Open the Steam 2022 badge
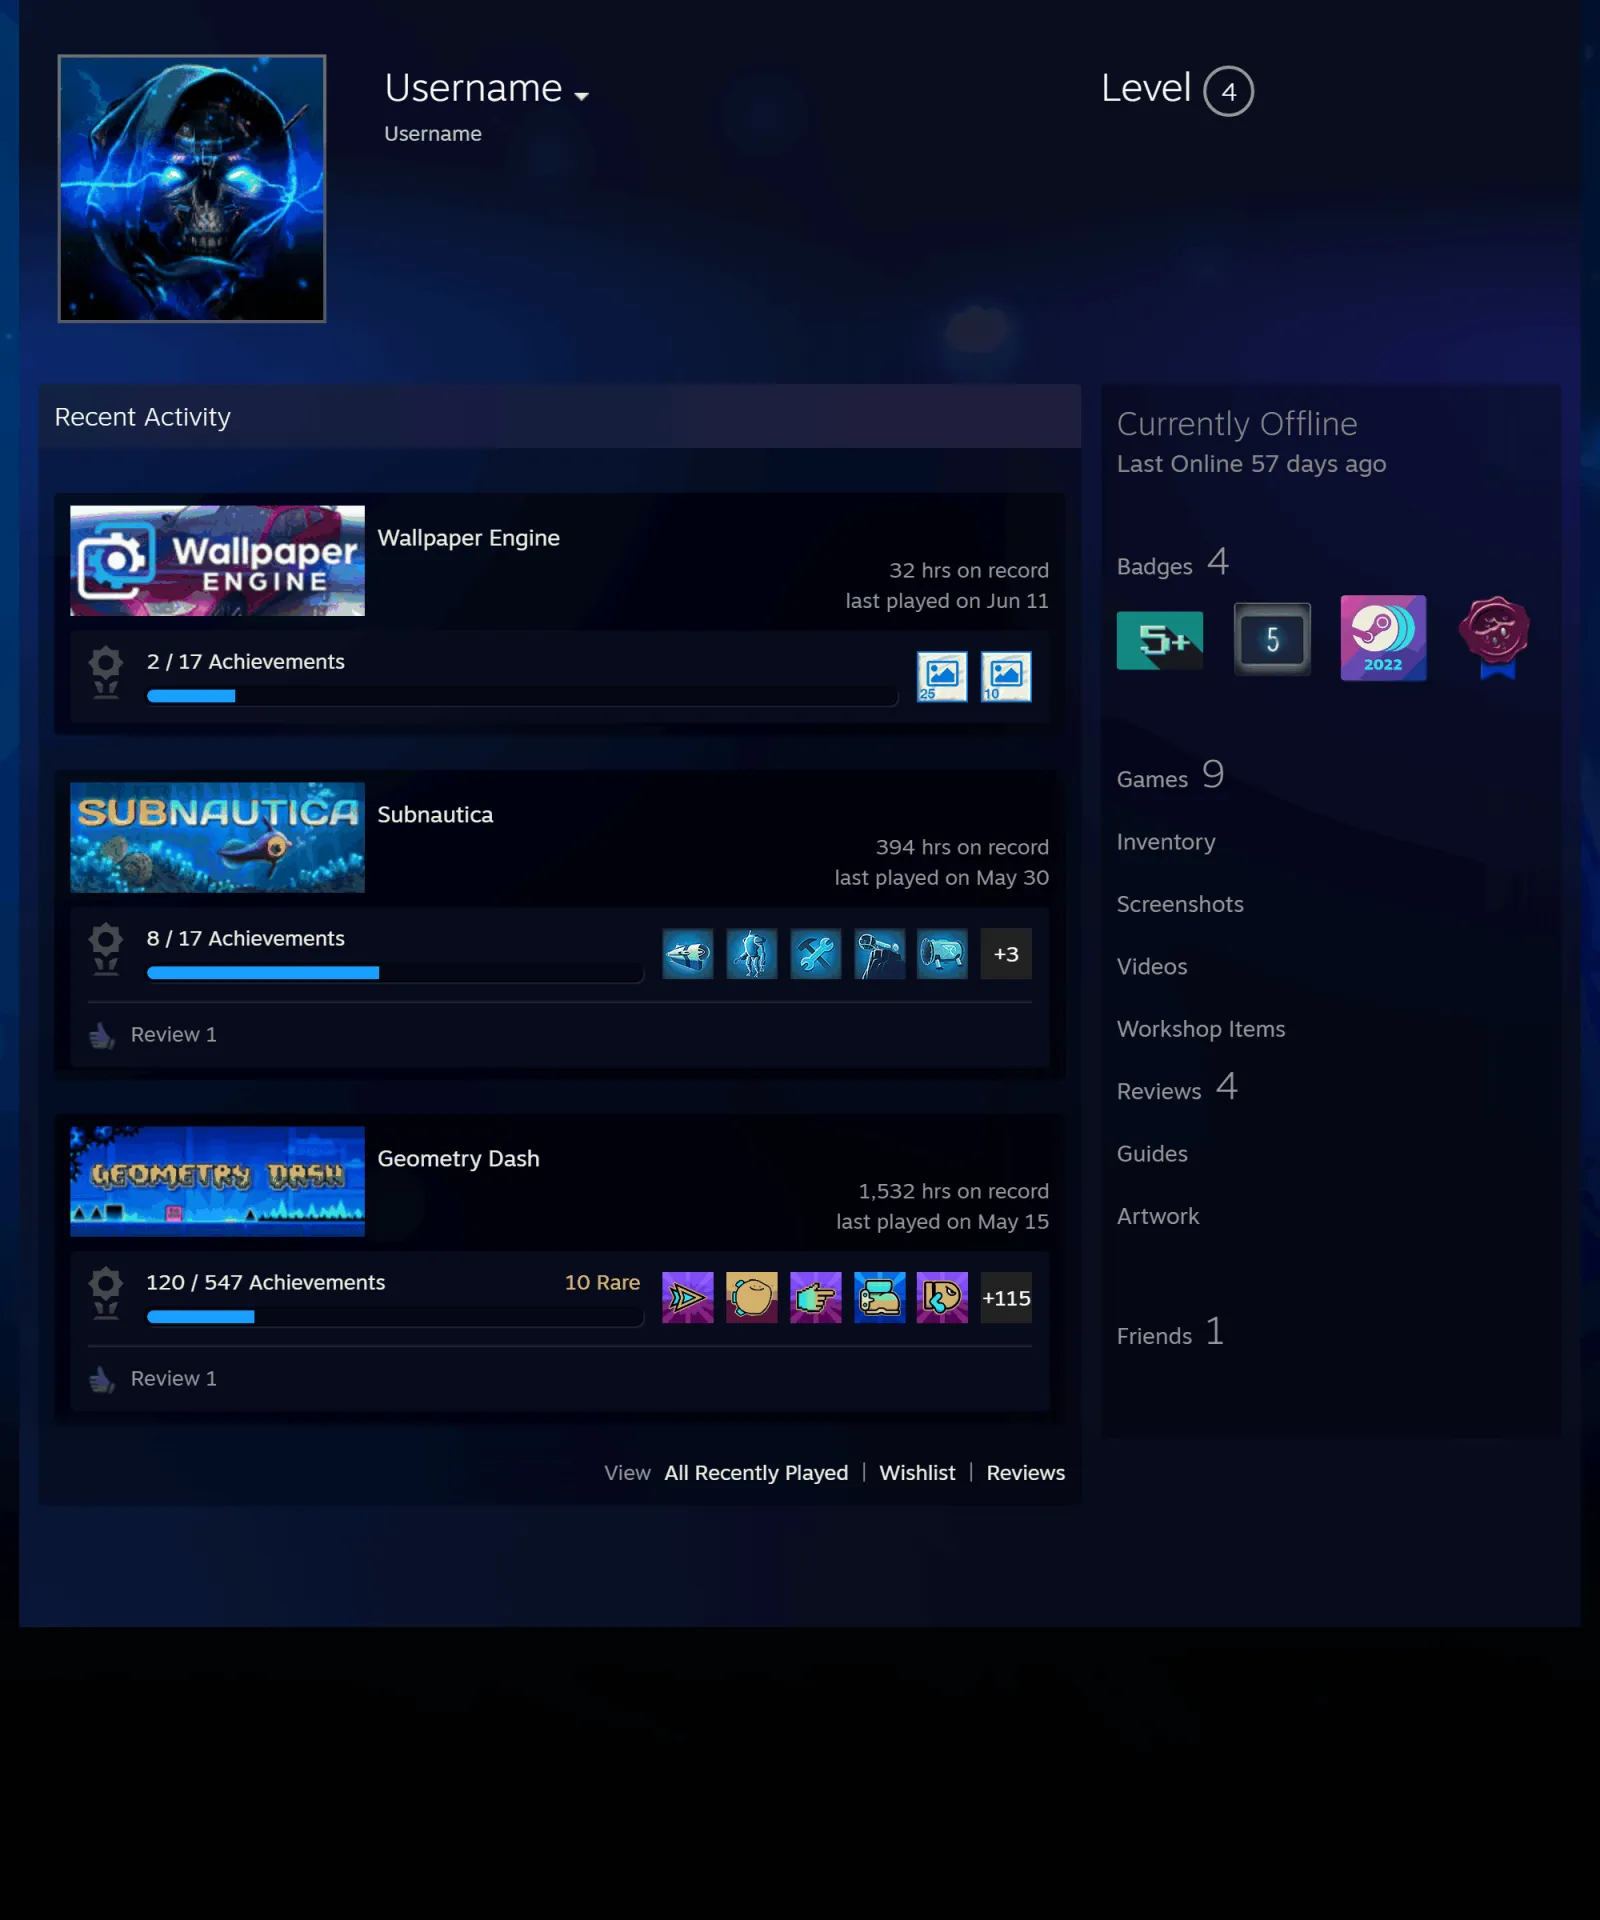The height and width of the screenshot is (1920, 1600). (x=1383, y=638)
